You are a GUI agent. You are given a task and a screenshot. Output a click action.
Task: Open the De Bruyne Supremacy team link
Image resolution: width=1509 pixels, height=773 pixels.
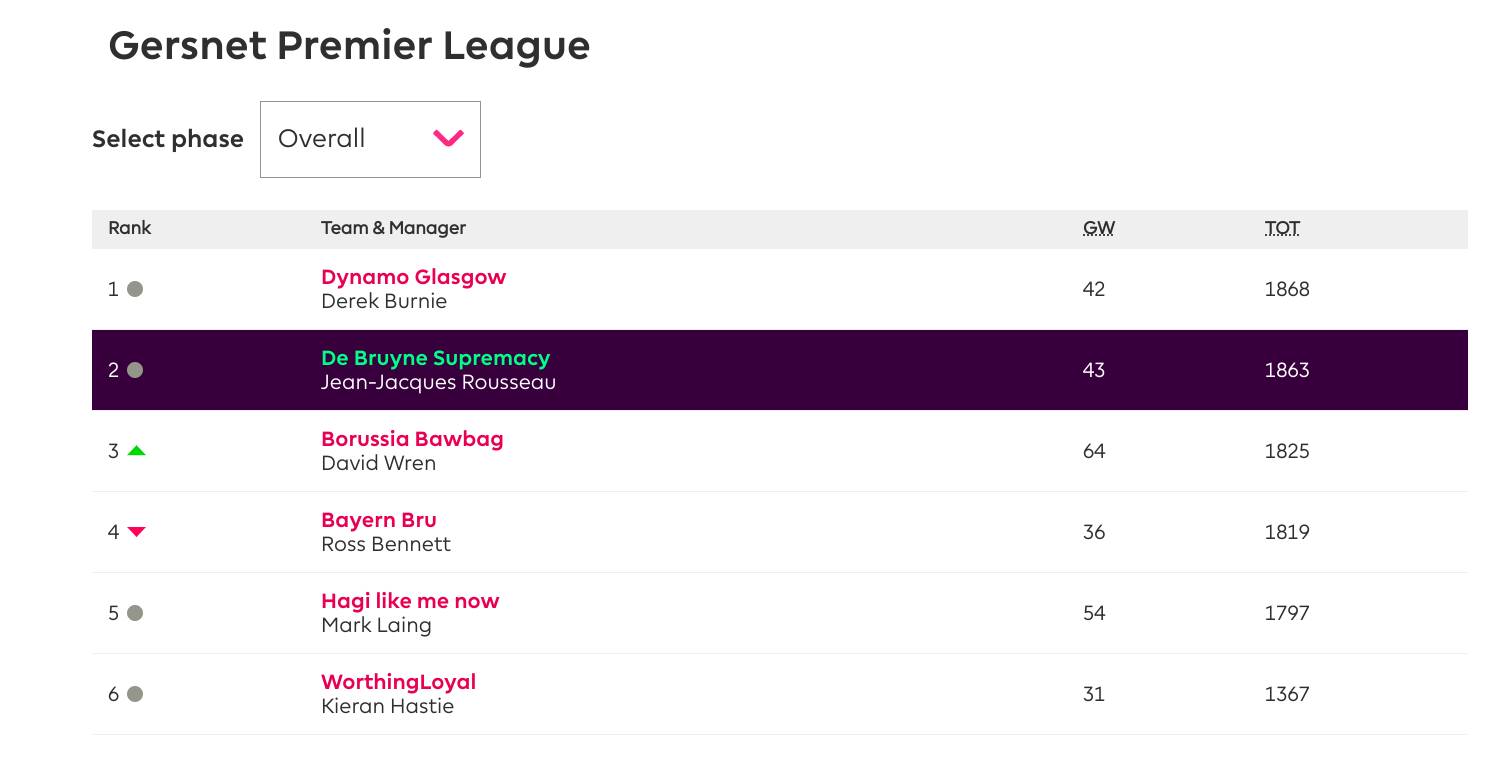pyautogui.click(x=435, y=358)
